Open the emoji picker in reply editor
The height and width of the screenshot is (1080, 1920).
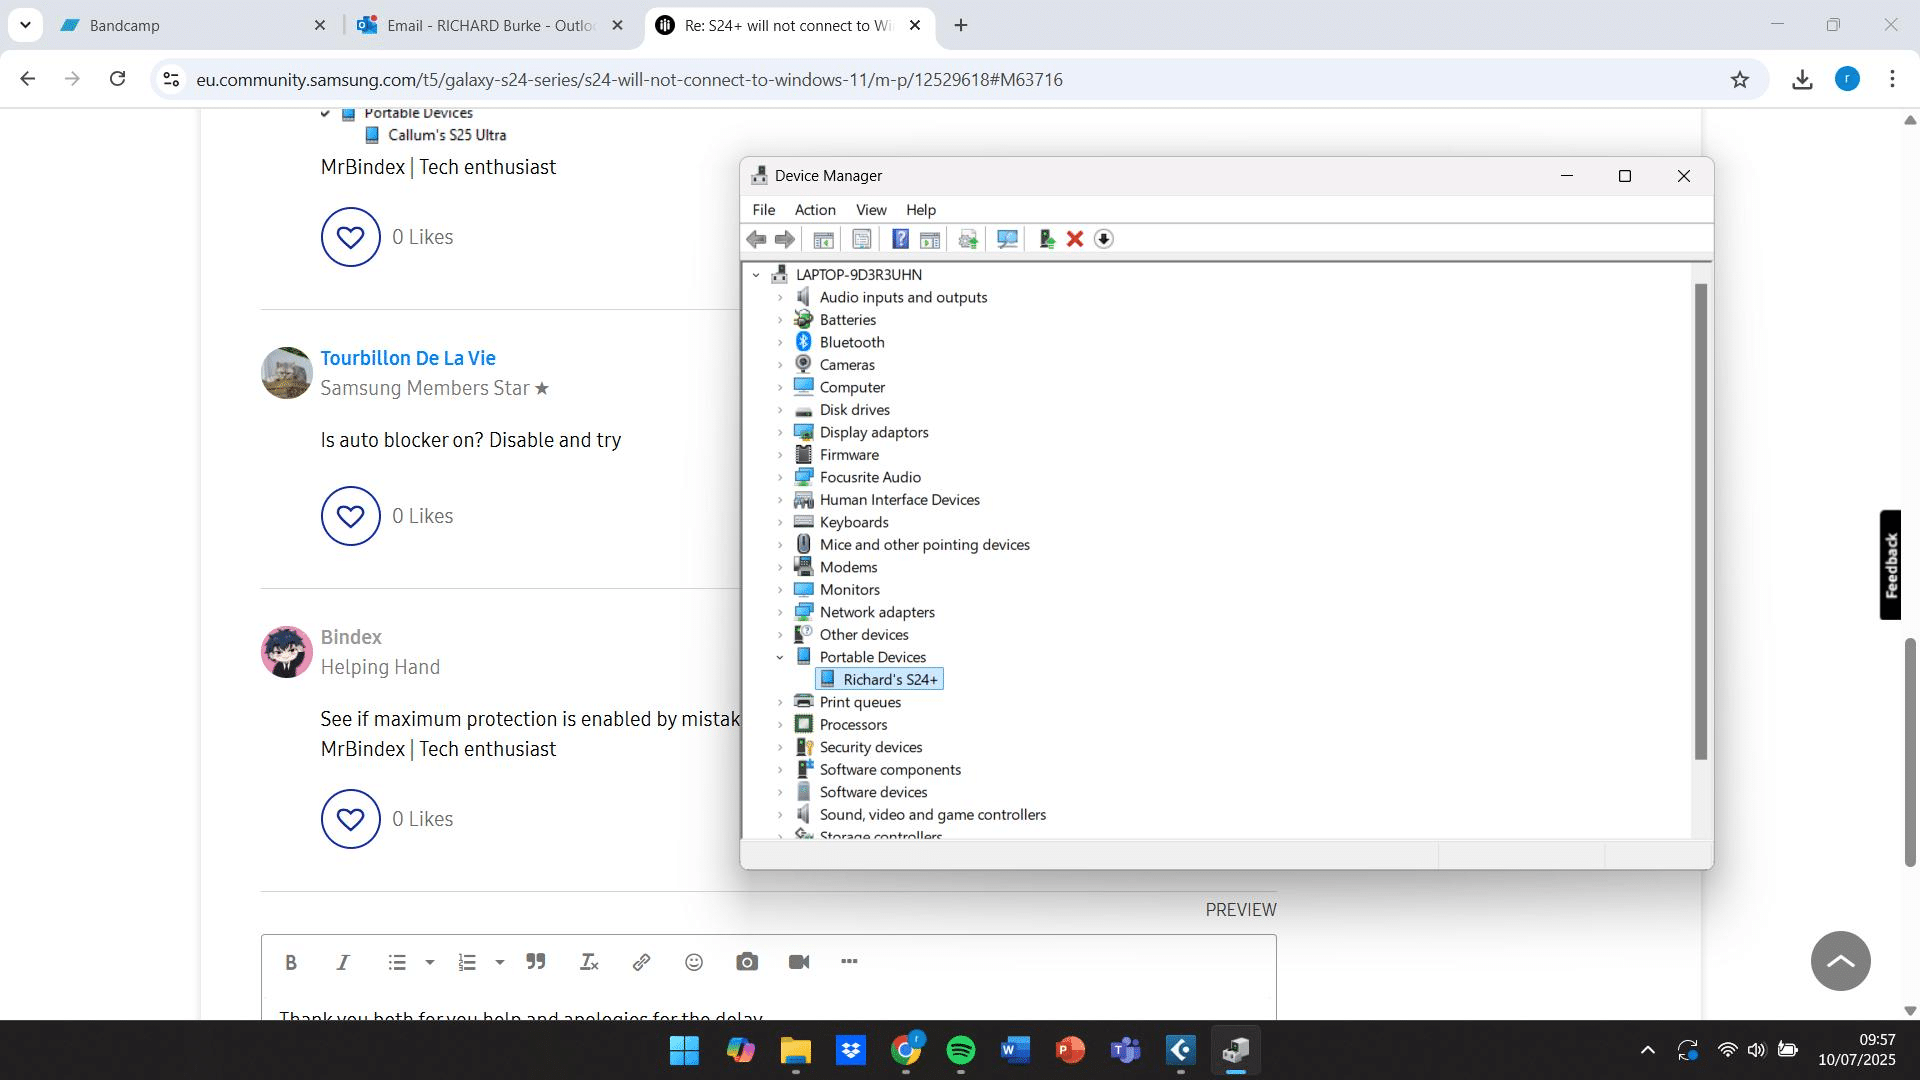[694, 962]
